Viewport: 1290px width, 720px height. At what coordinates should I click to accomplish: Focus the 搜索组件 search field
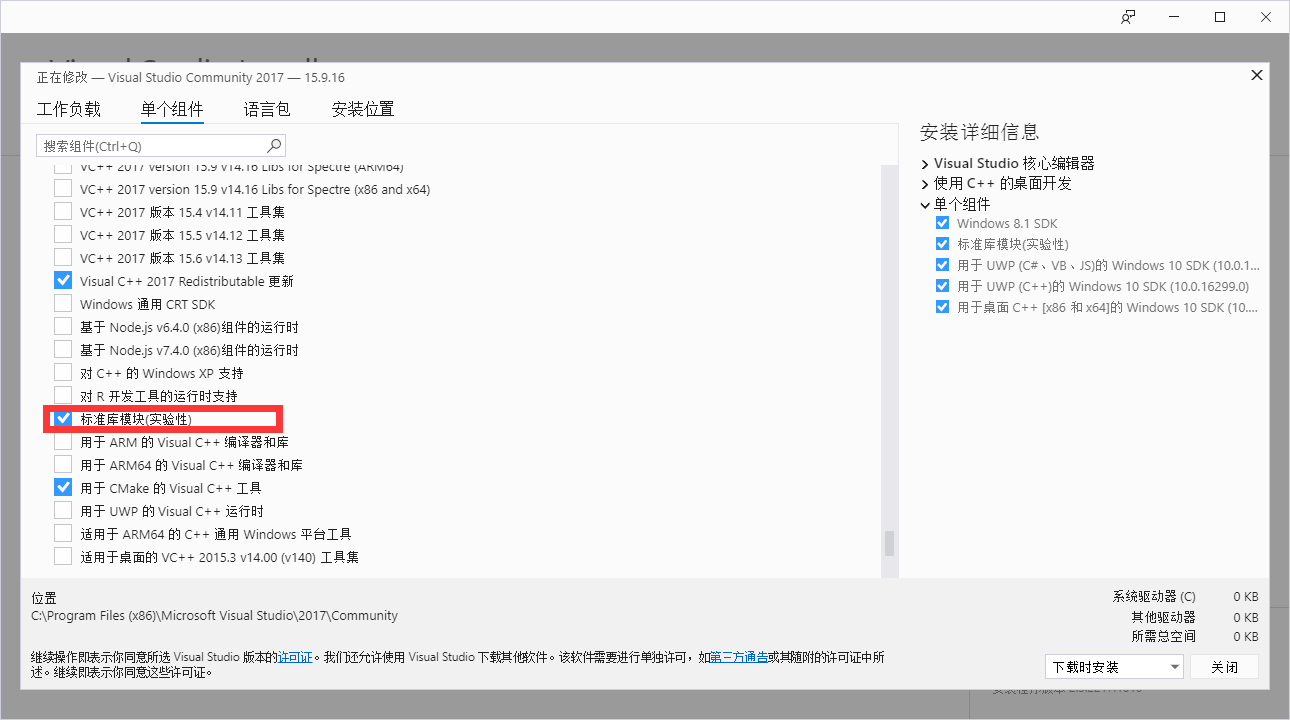click(x=161, y=145)
